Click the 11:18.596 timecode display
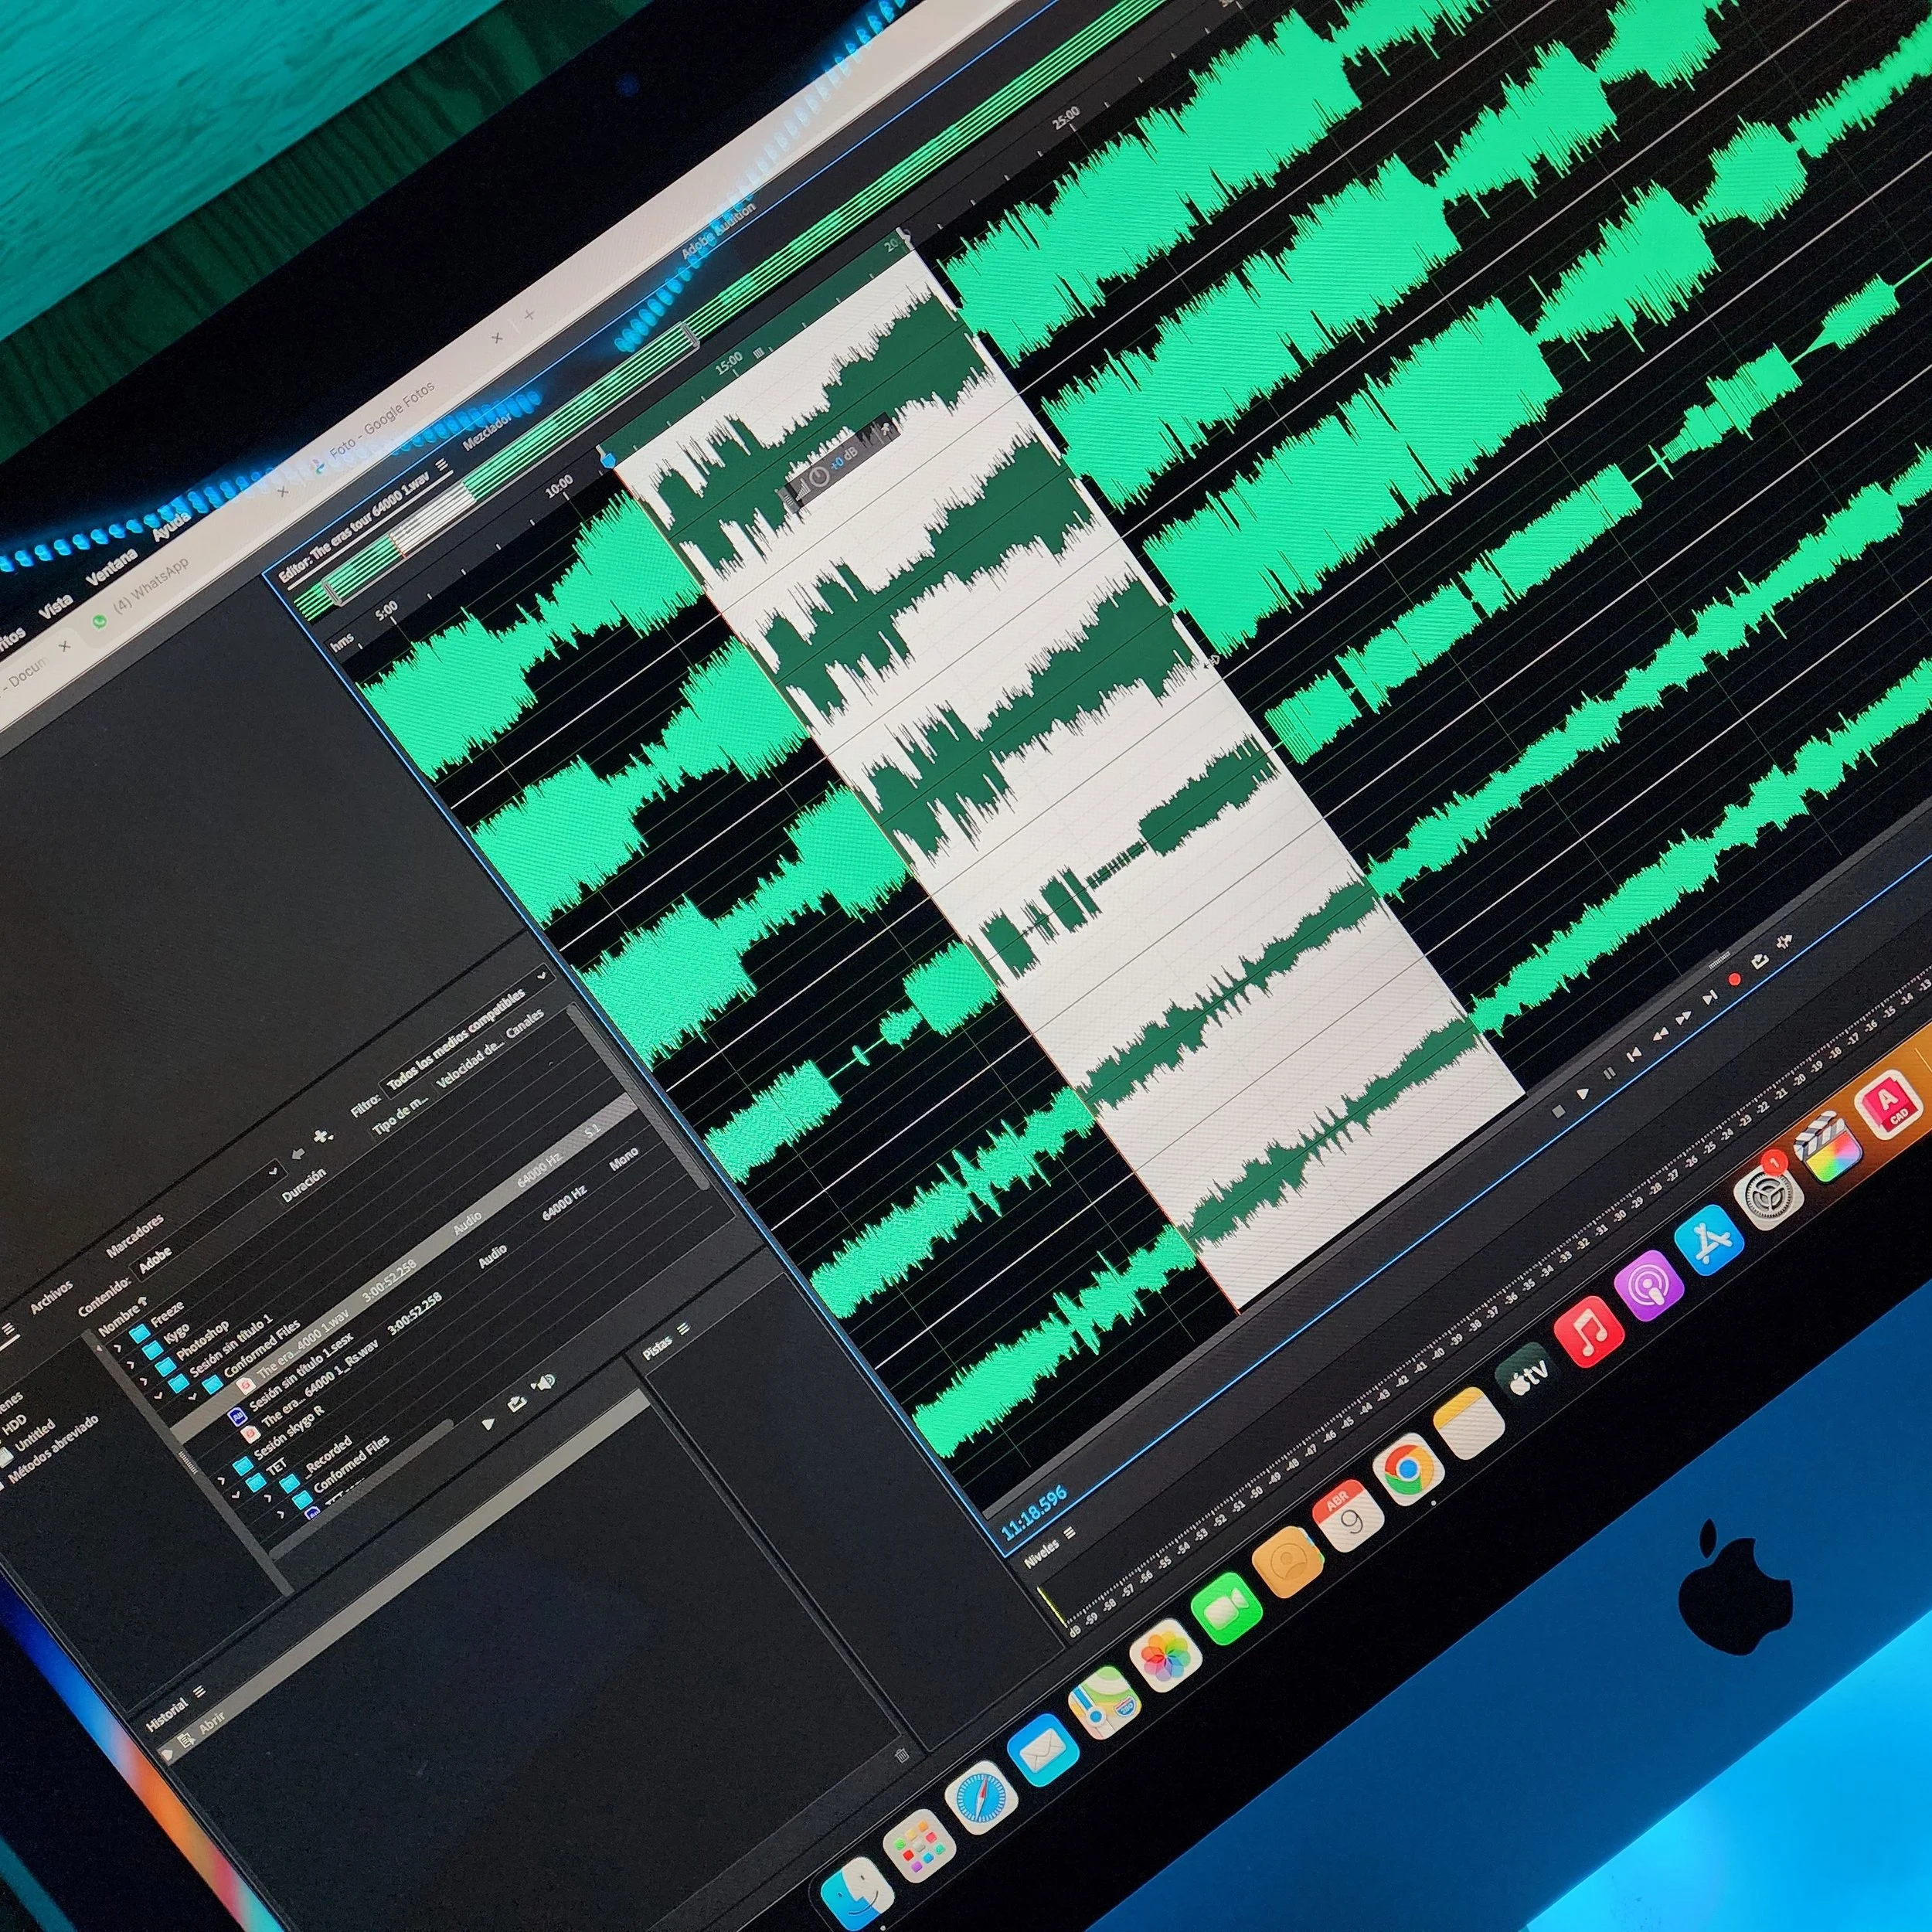The height and width of the screenshot is (1932, 1932). coord(1035,1513)
